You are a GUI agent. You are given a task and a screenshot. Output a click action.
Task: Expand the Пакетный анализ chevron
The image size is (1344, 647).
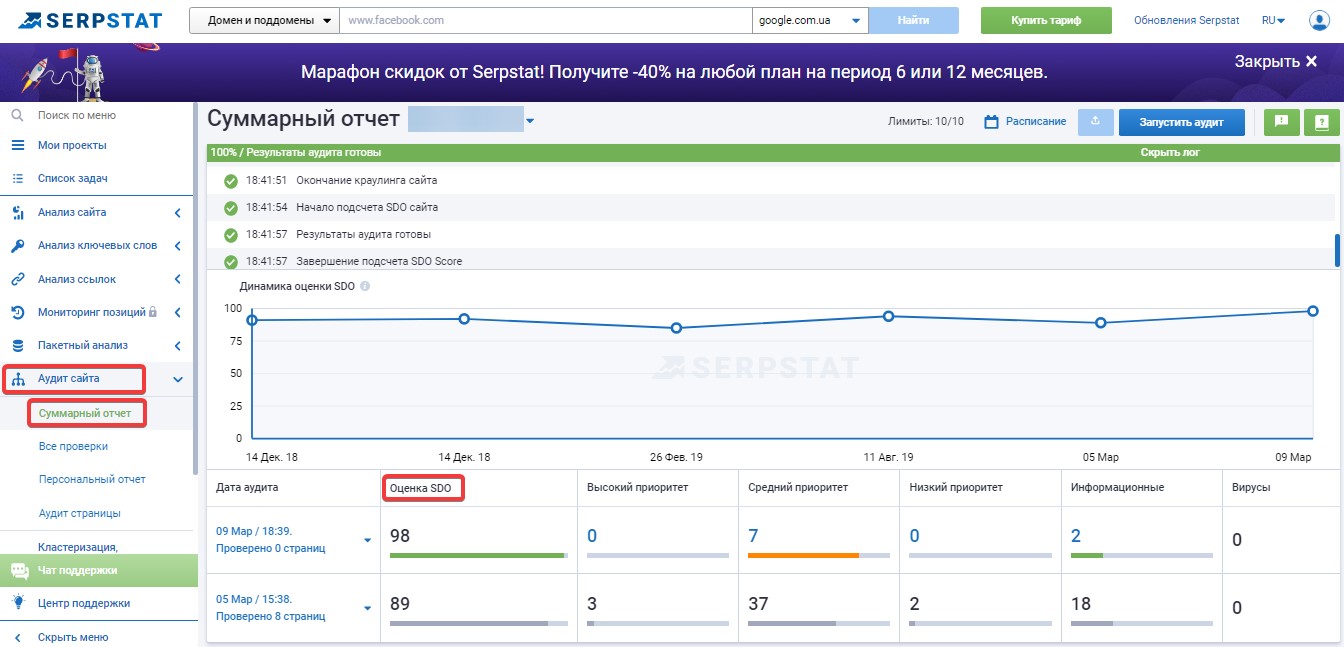[x=177, y=346]
